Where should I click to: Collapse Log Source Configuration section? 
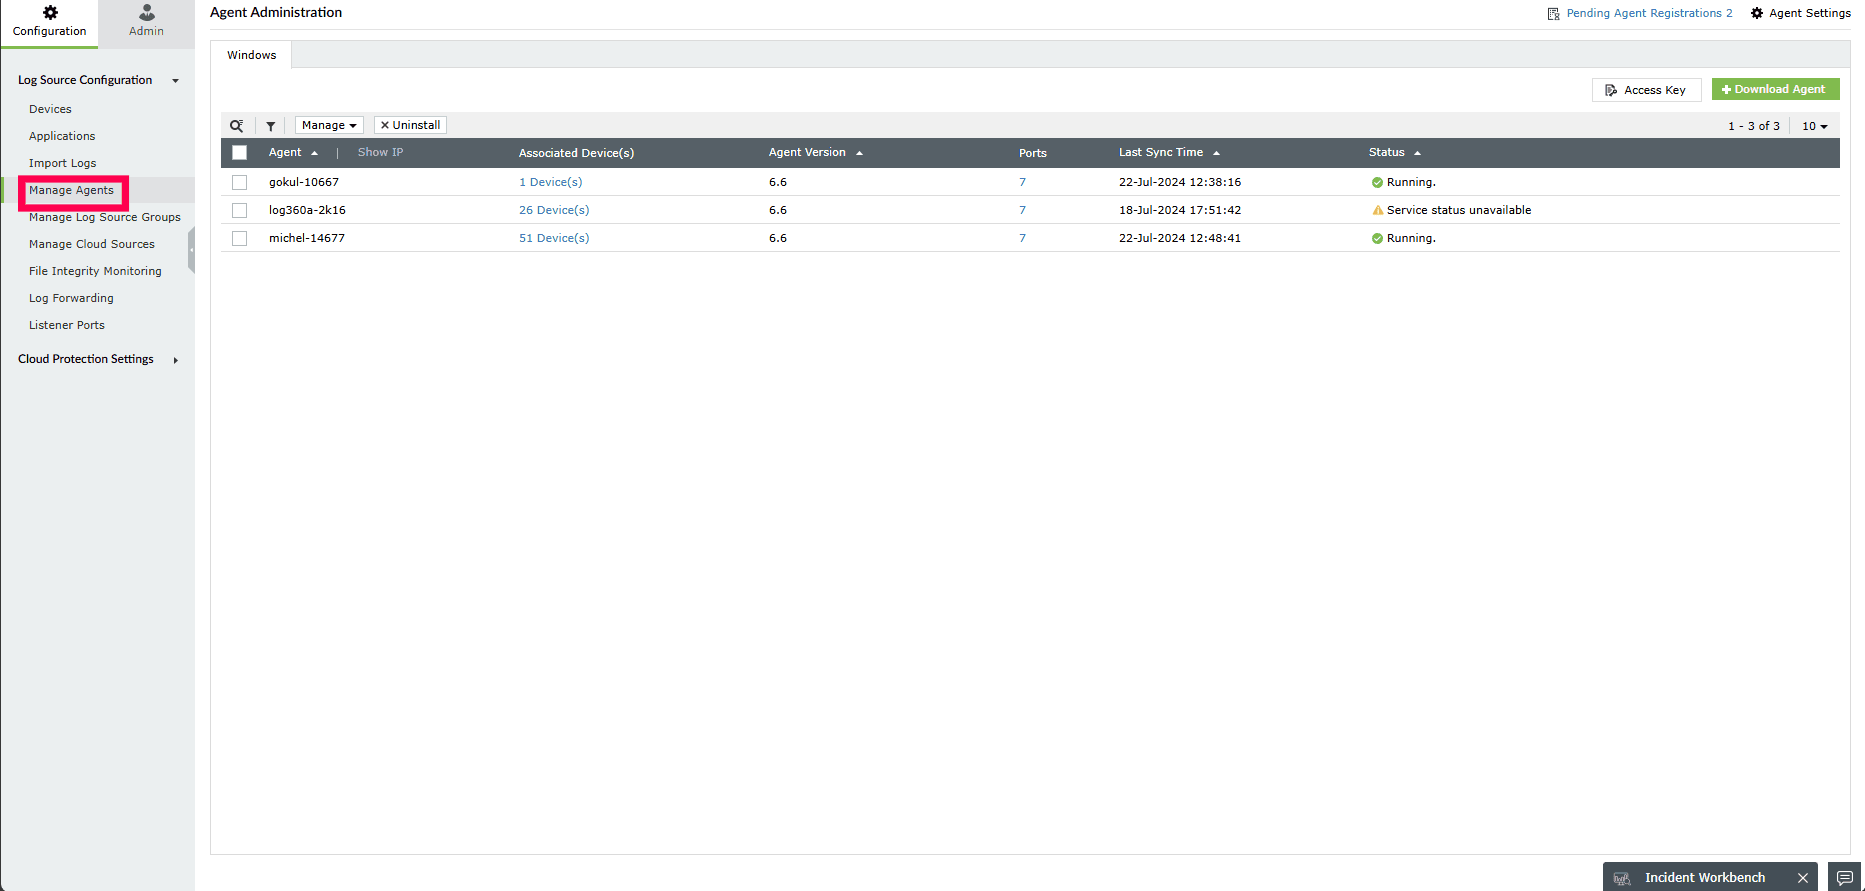point(175,81)
